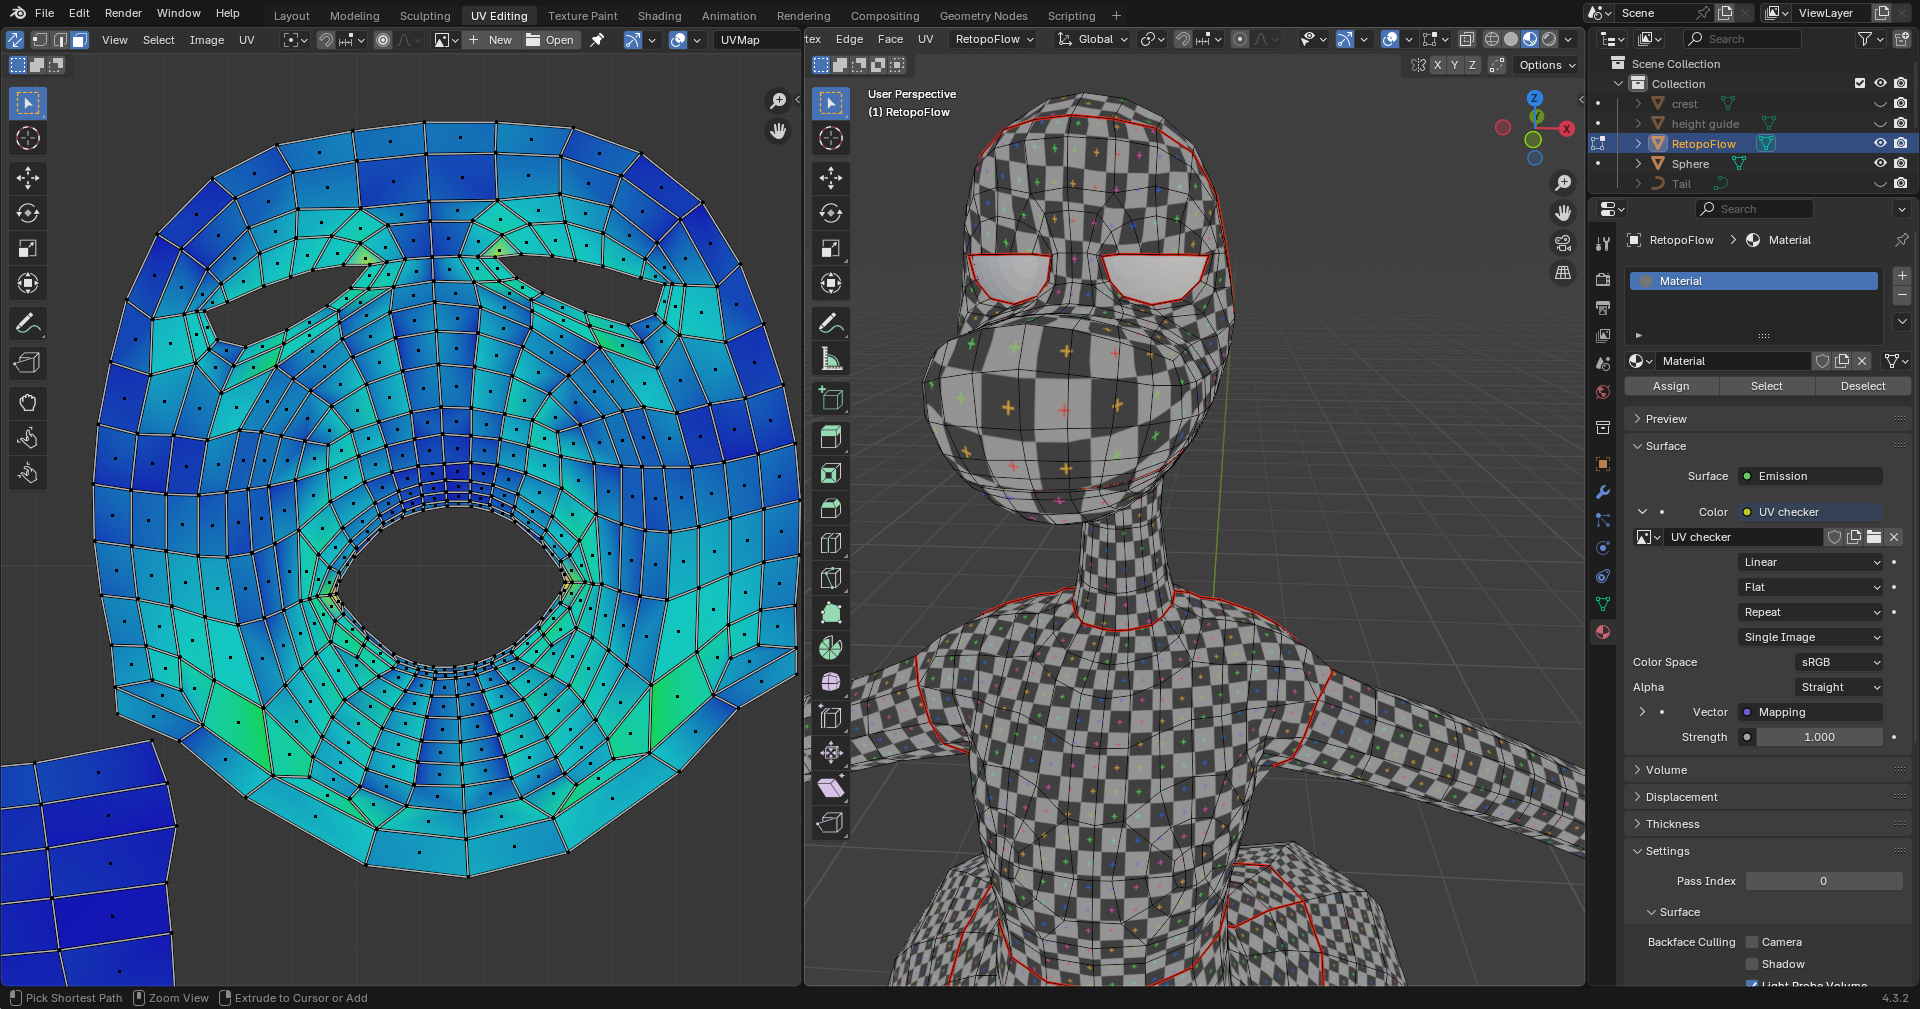Hide the Sphere object in viewport
This screenshot has width=1920, height=1009.
click(1880, 163)
